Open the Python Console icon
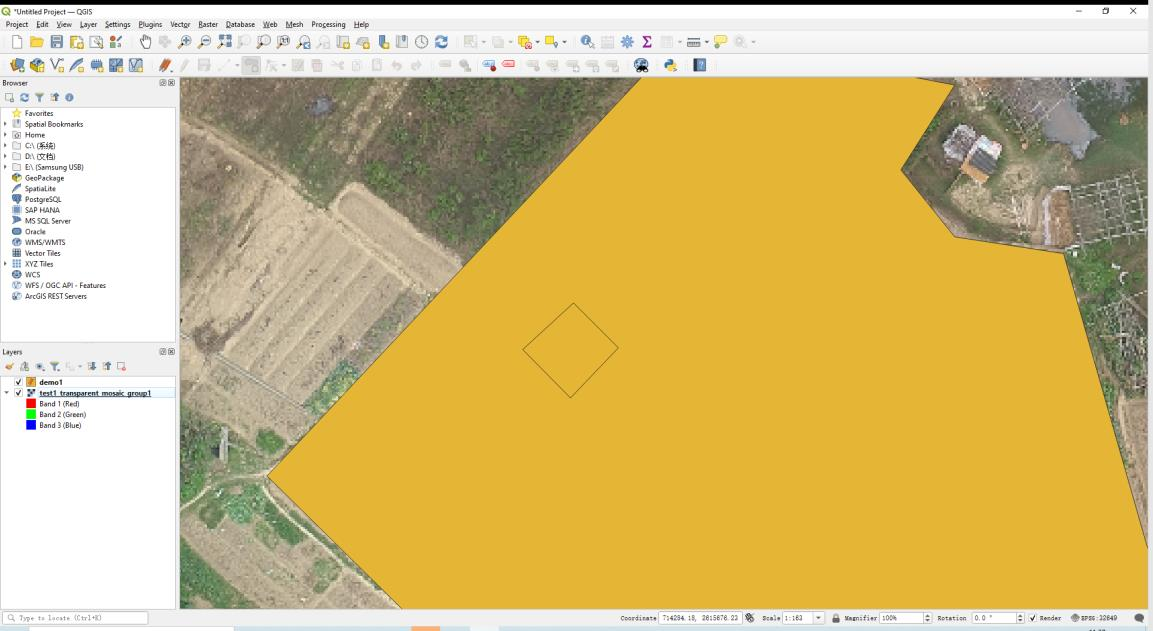 (670, 65)
